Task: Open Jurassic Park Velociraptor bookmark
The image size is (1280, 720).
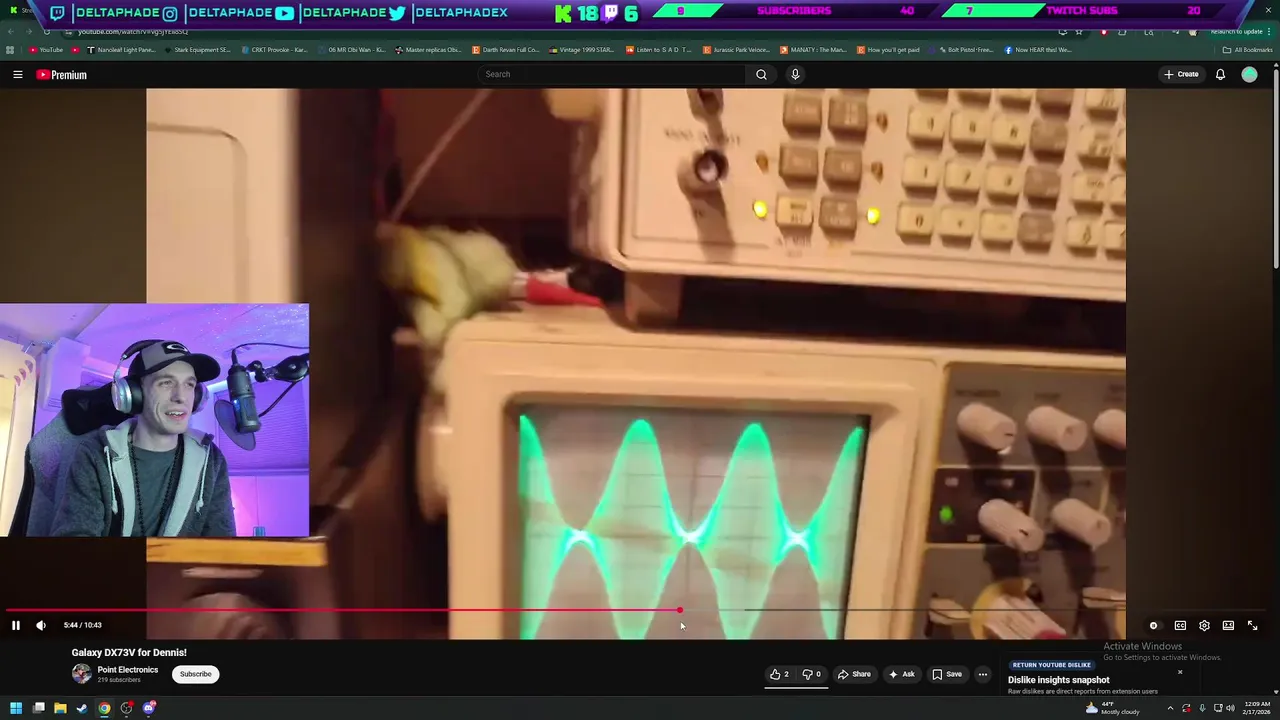Action: (x=736, y=50)
